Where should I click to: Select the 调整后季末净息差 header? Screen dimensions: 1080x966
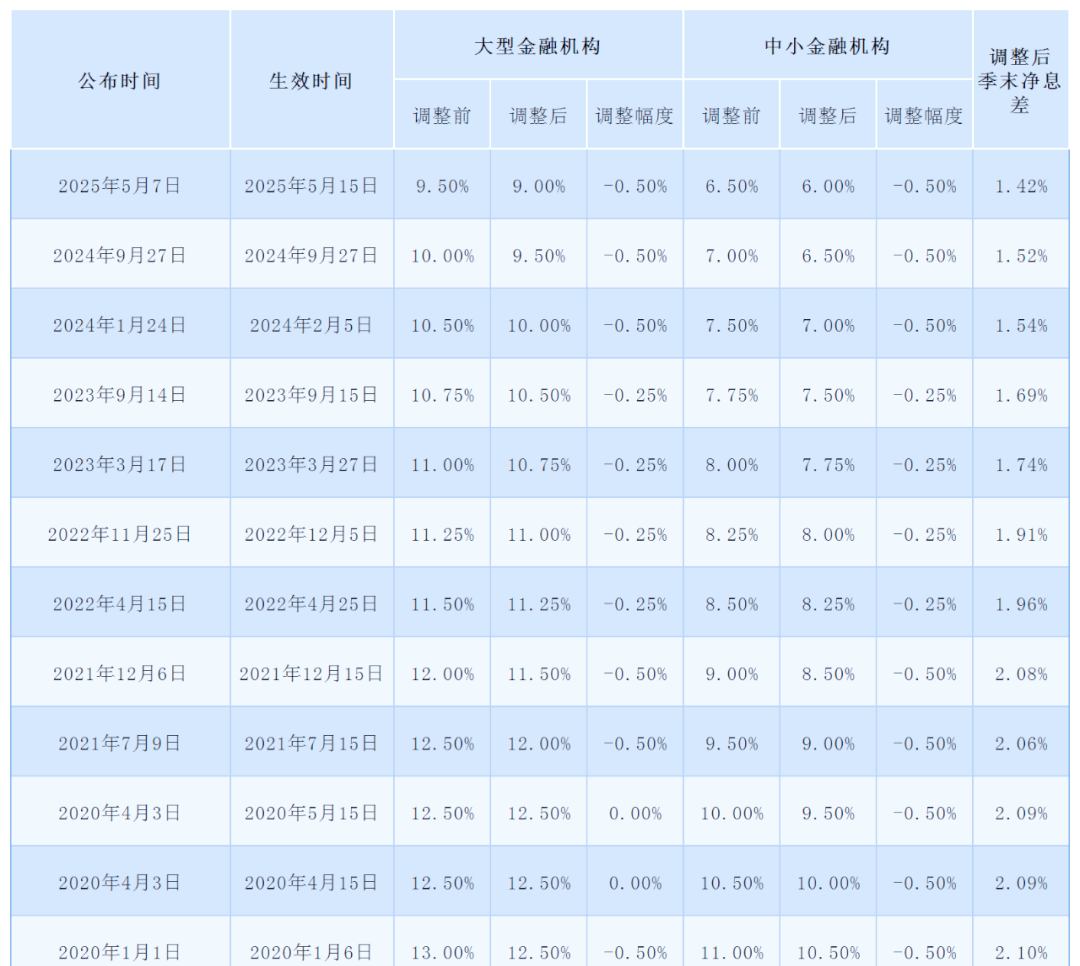(x=1020, y=80)
